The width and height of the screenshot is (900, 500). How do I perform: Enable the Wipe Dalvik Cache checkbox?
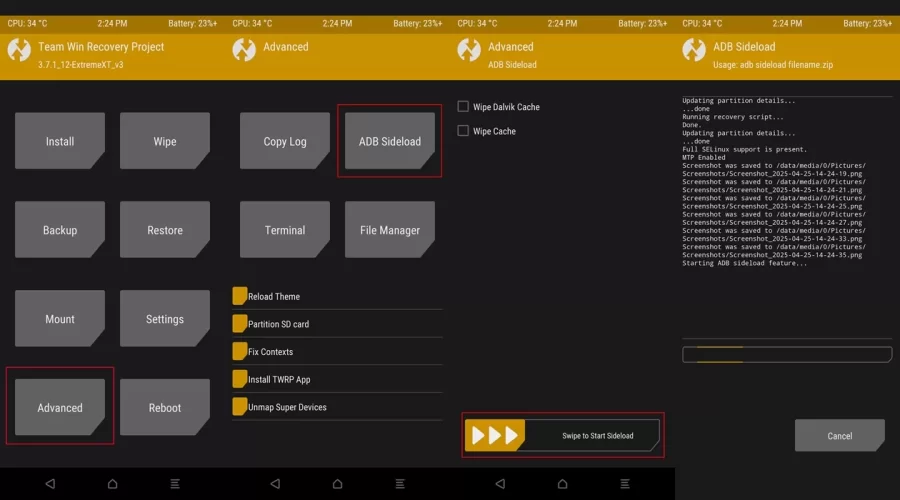click(463, 107)
